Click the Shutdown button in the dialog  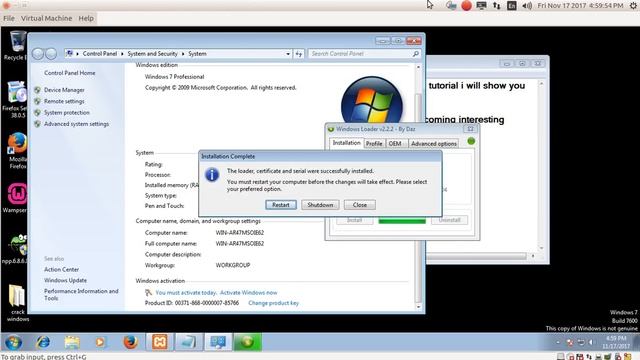(x=320, y=205)
